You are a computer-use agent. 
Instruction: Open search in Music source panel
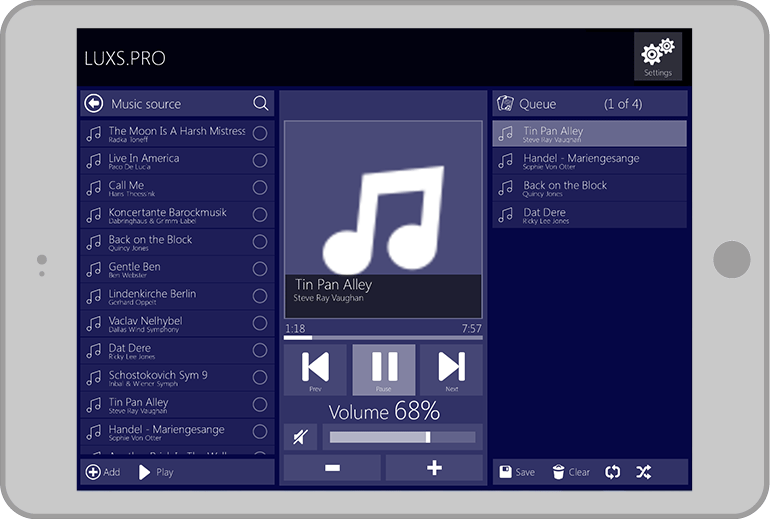click(260, 103)
